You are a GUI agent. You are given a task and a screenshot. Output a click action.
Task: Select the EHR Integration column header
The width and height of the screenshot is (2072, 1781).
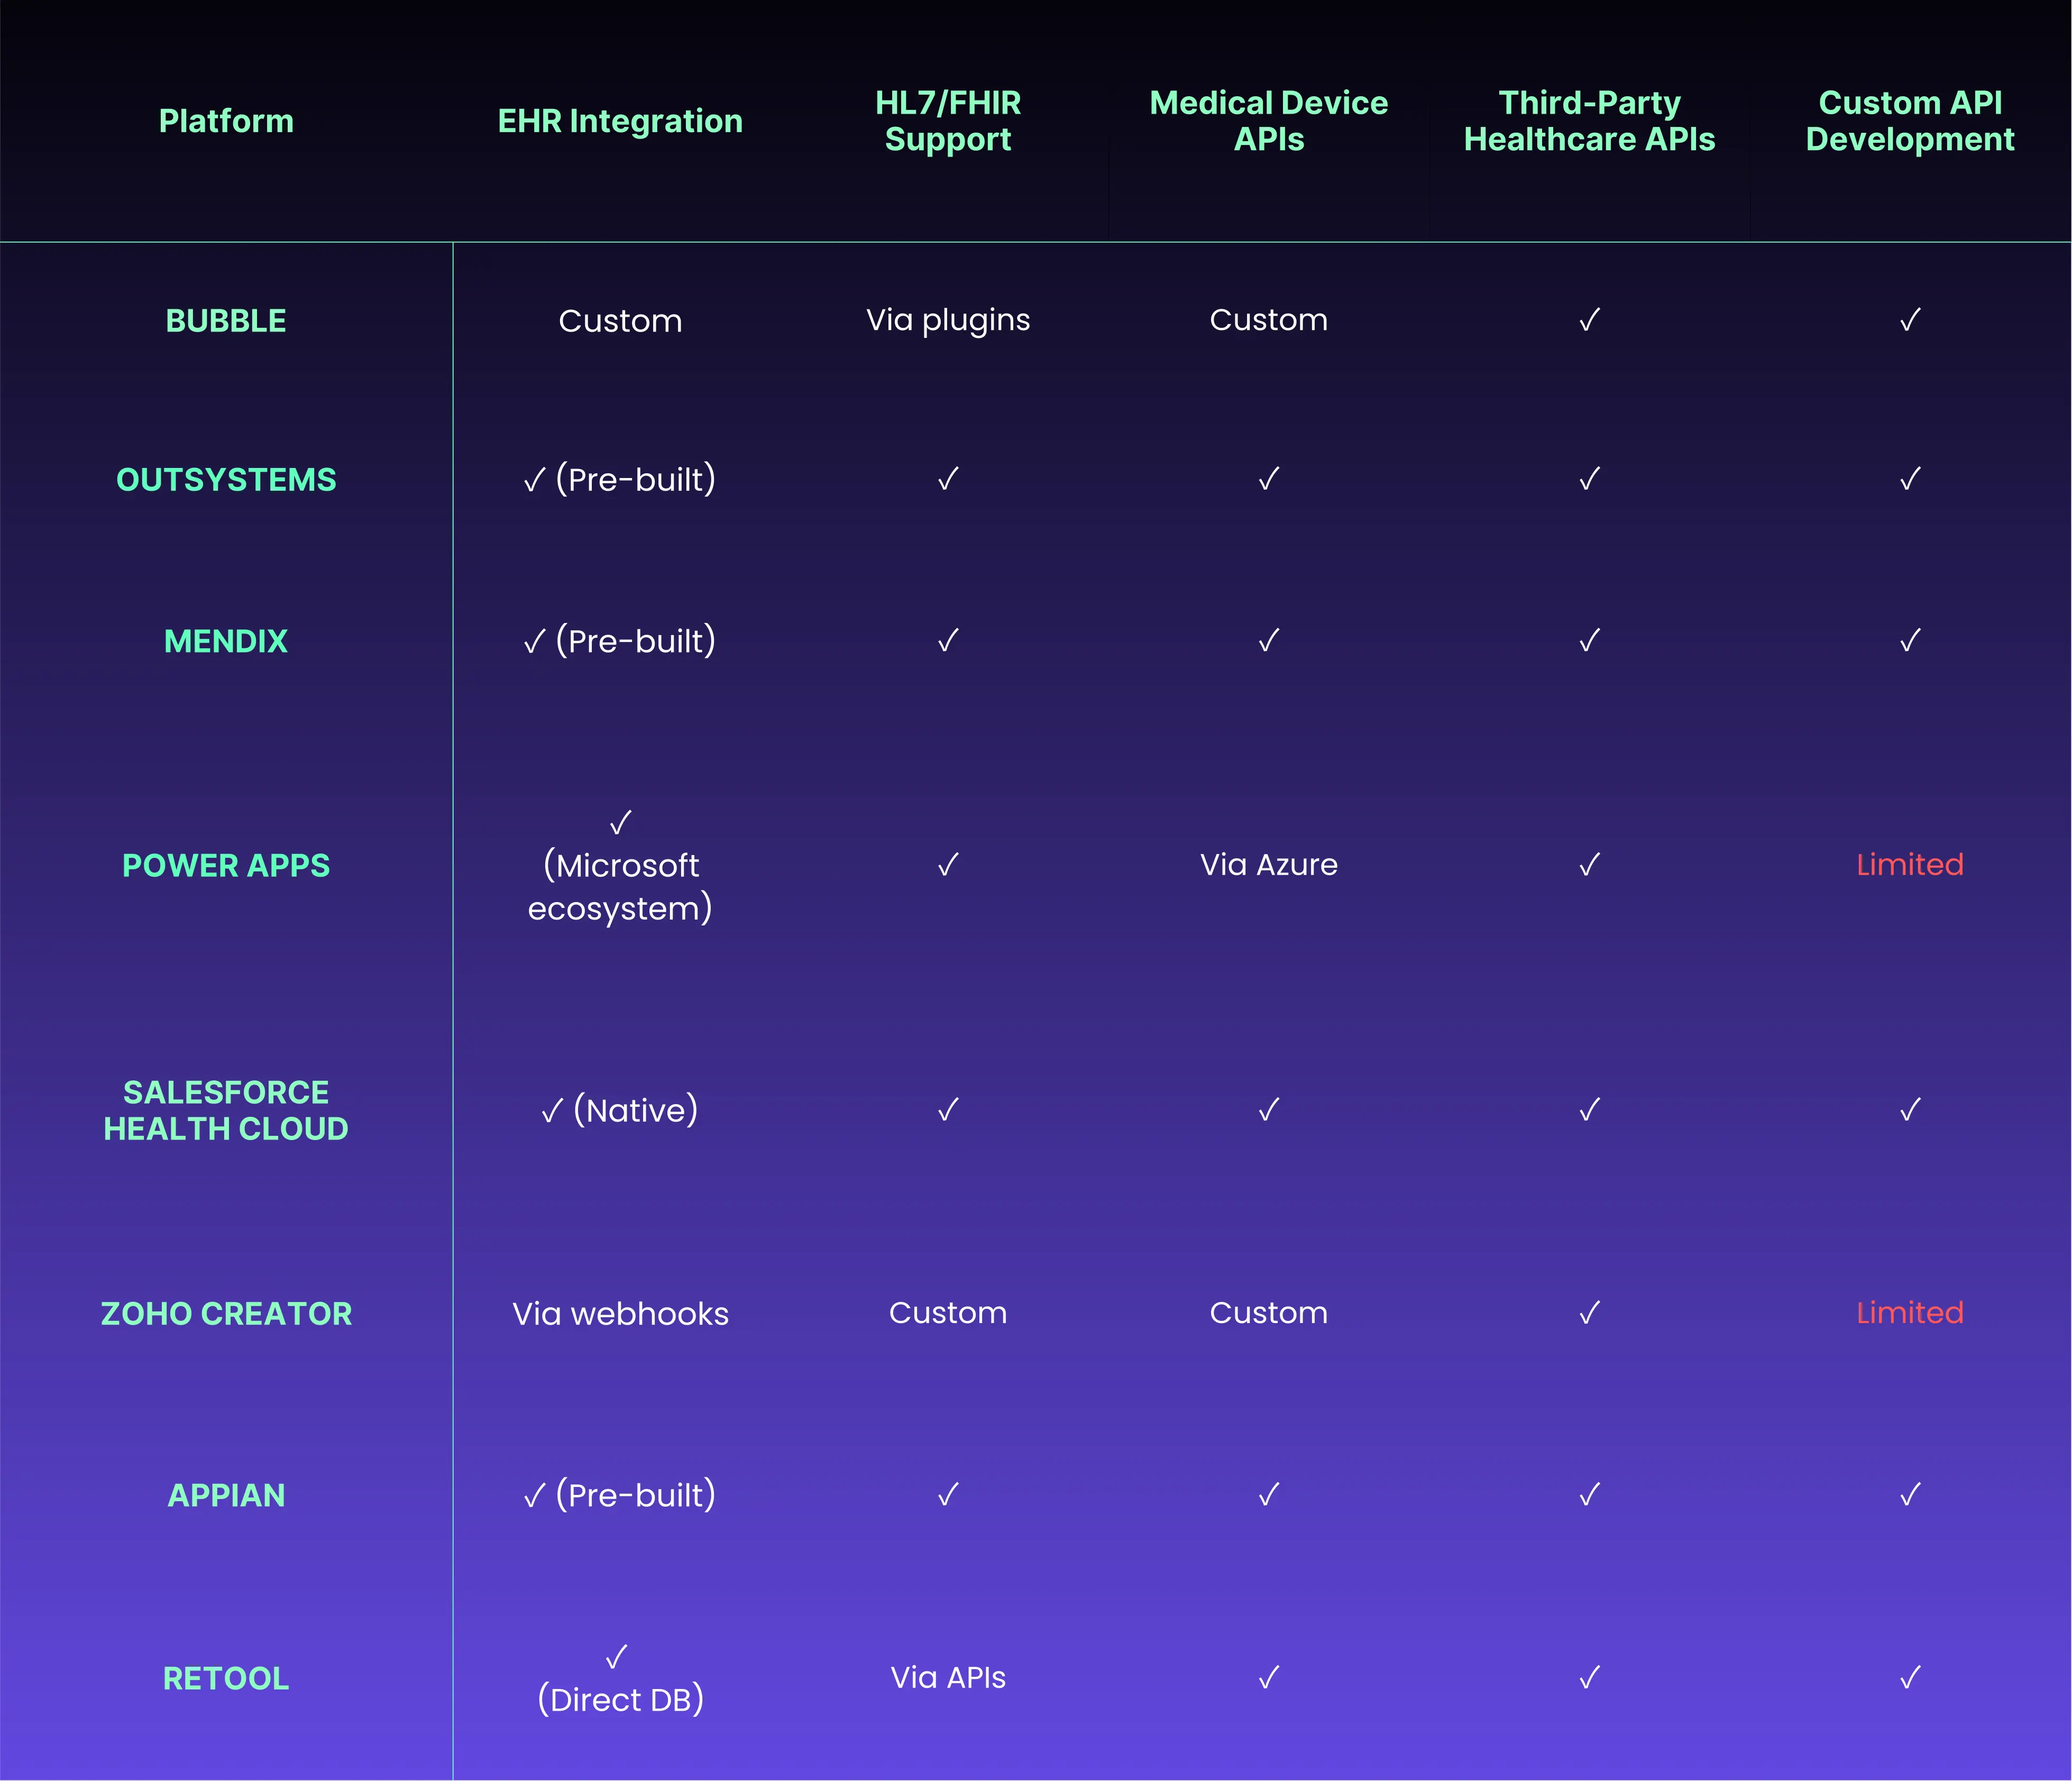click(620, 121)
